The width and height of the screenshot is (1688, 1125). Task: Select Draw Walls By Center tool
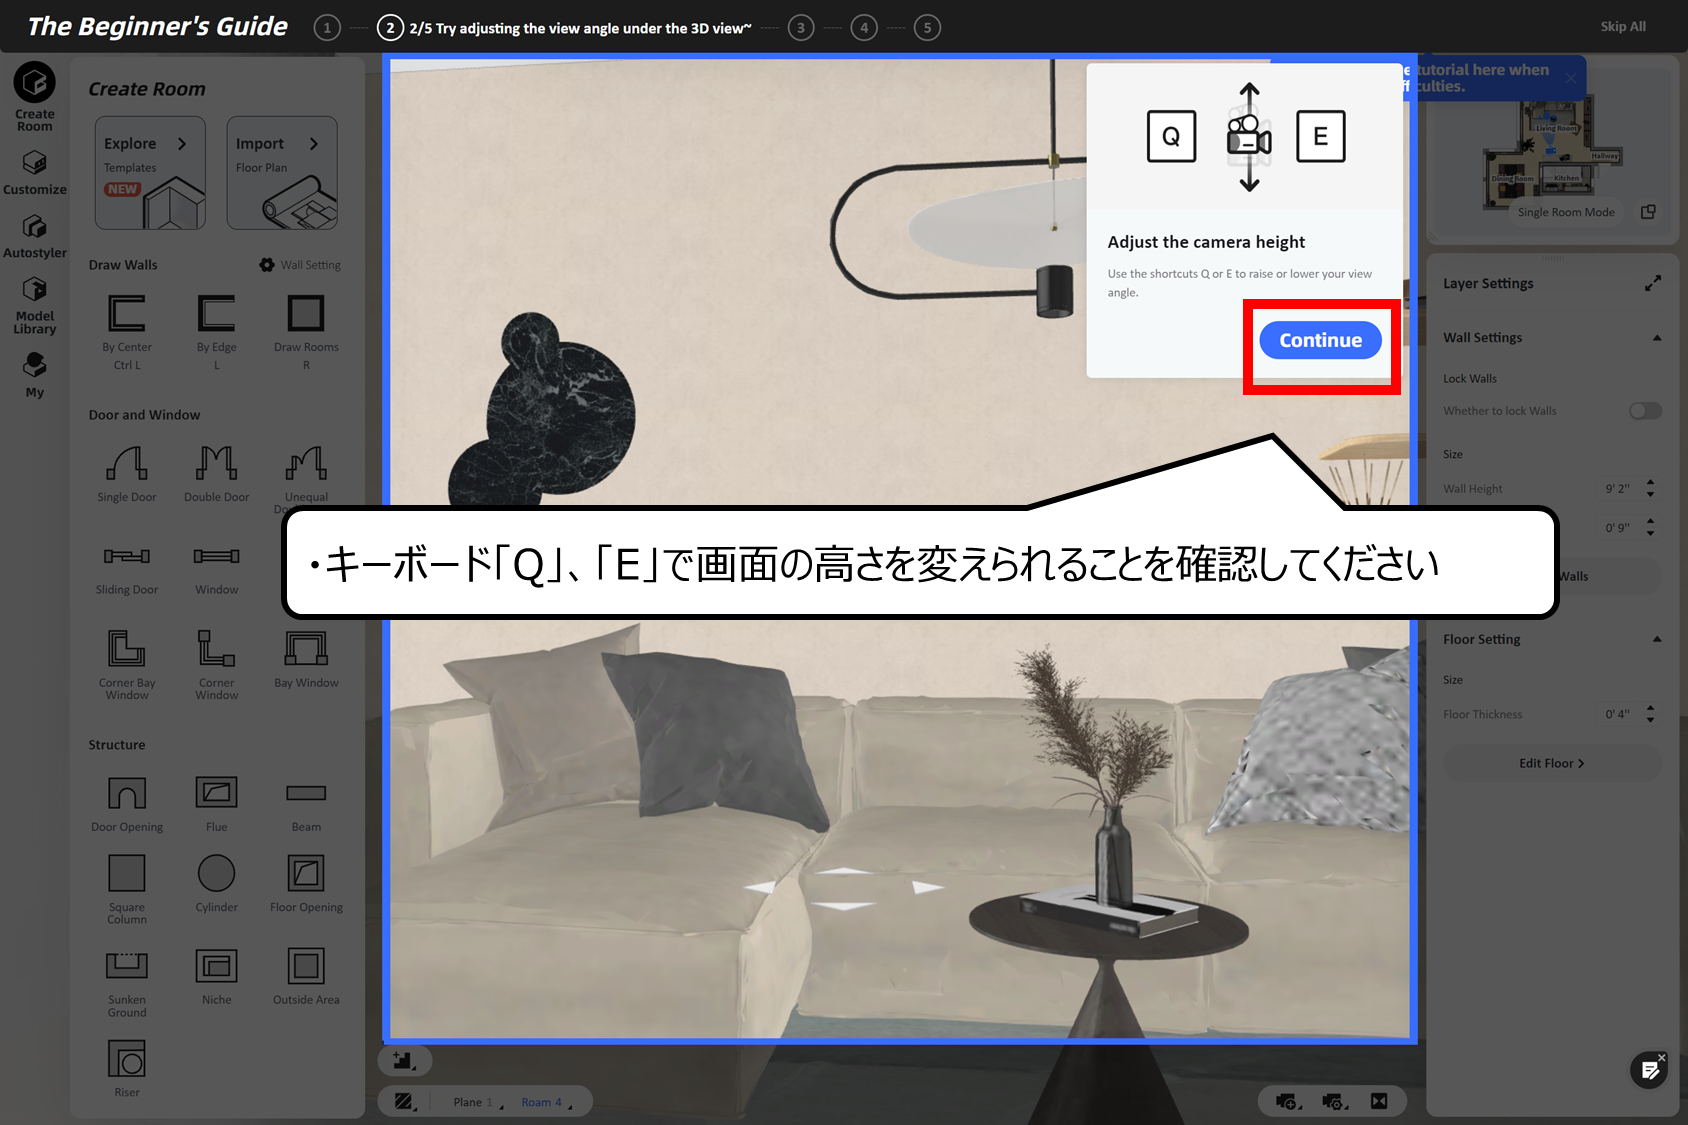tap(127, 332)
